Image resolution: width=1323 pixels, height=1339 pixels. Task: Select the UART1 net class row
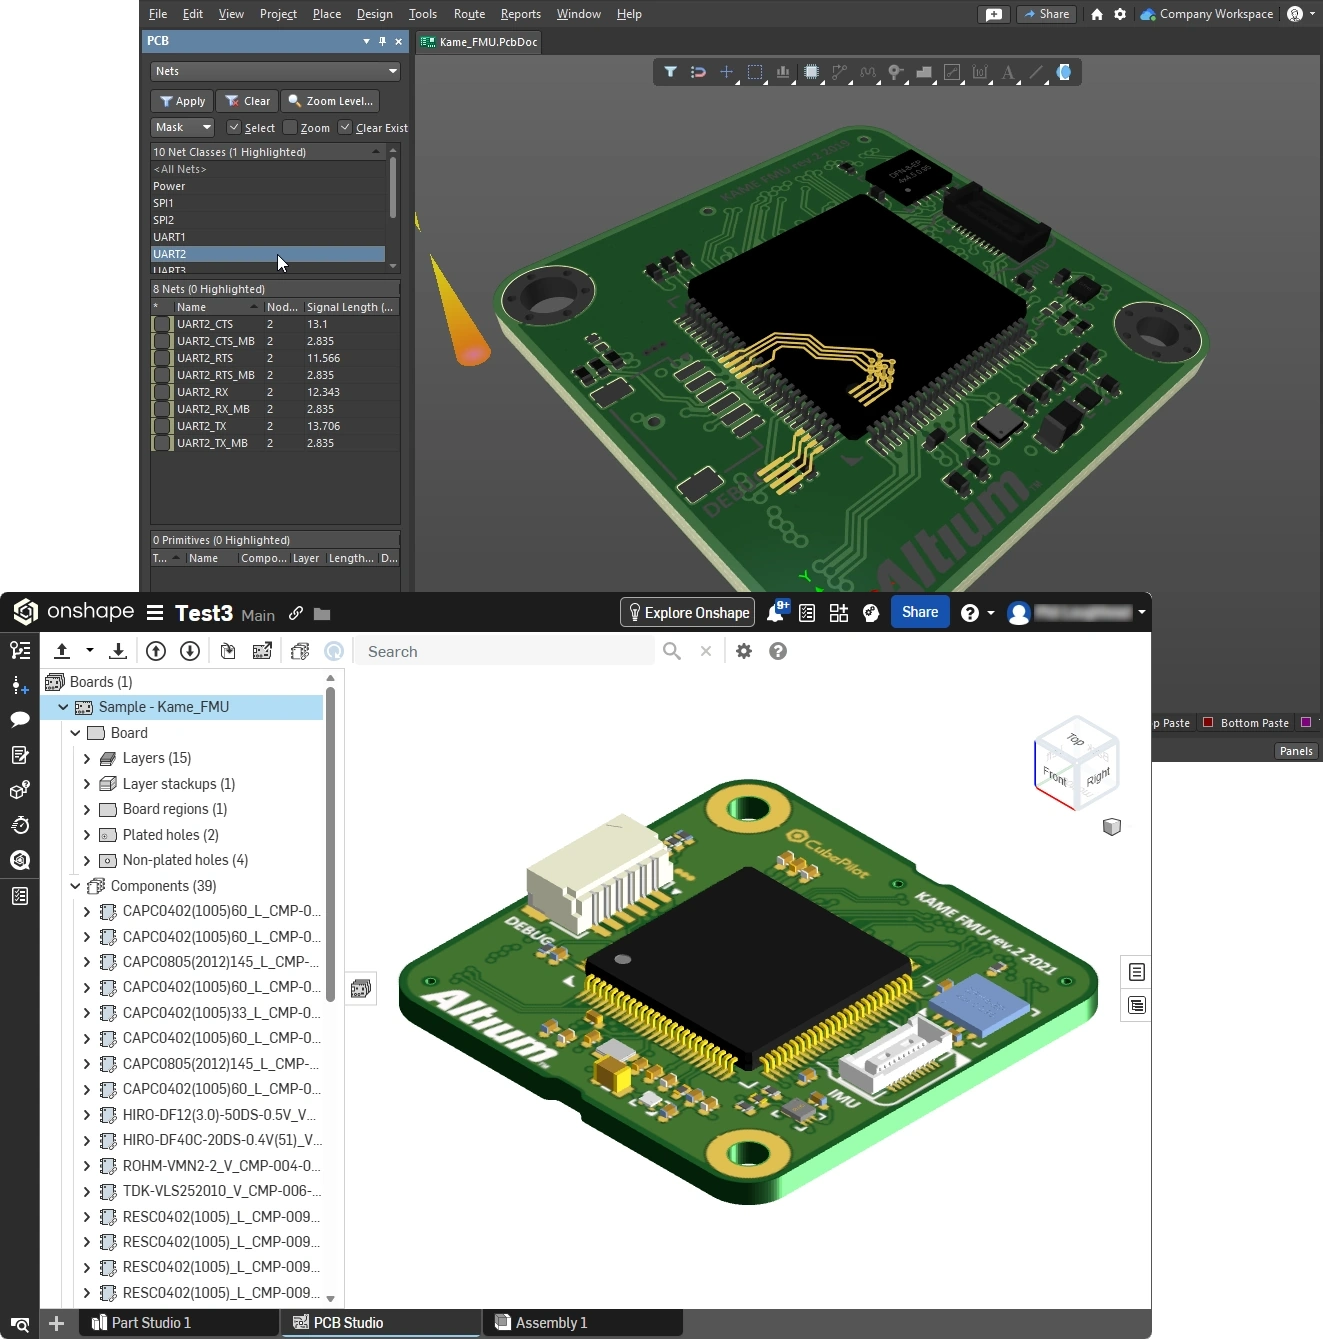(267, 237)
